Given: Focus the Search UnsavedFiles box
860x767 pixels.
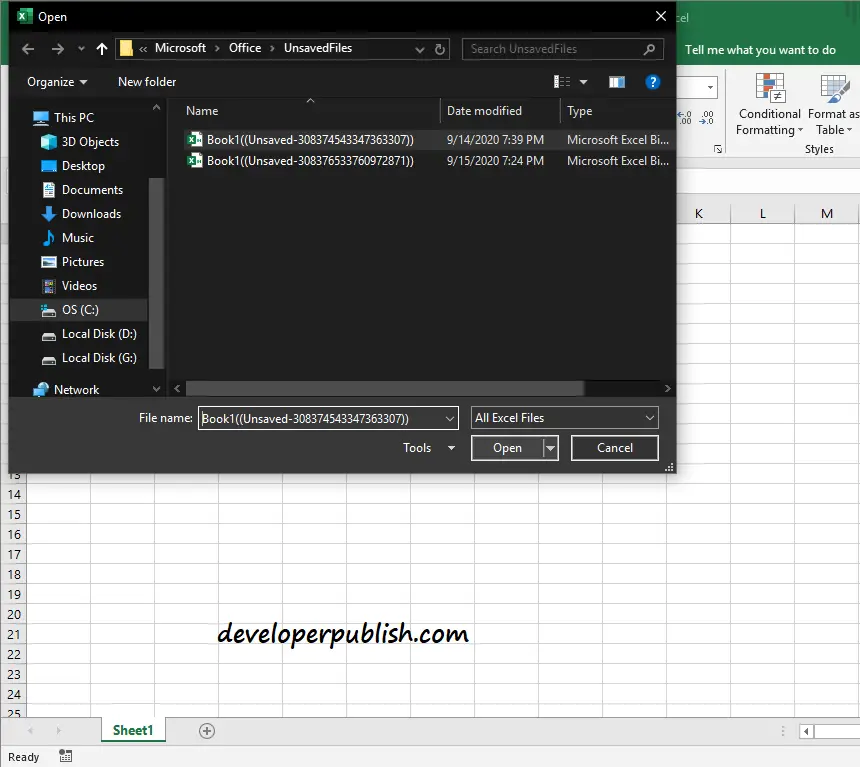Looking at the screenshot, I should pos(563,49).
